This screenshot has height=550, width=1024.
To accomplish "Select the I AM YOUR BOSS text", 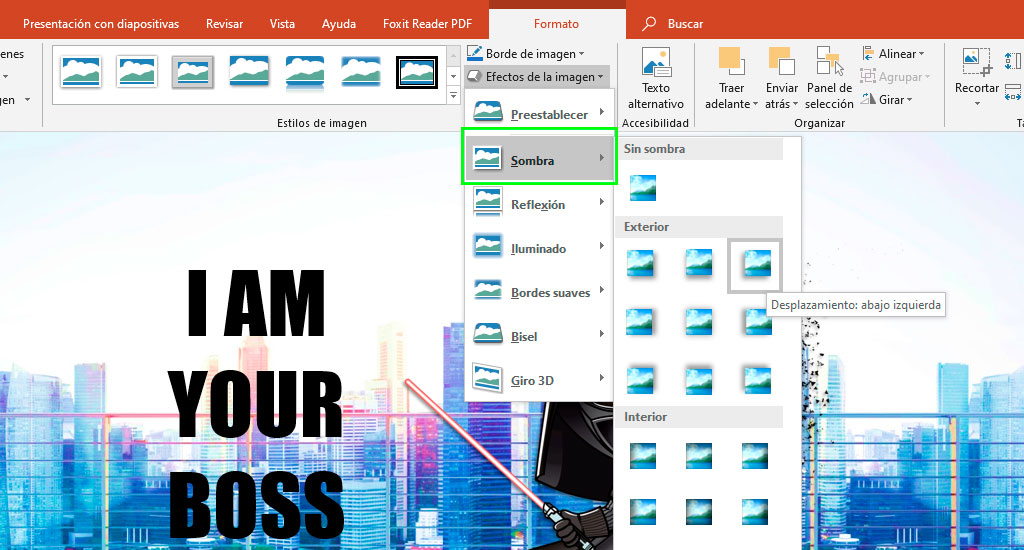I will [x=255, y=404].
